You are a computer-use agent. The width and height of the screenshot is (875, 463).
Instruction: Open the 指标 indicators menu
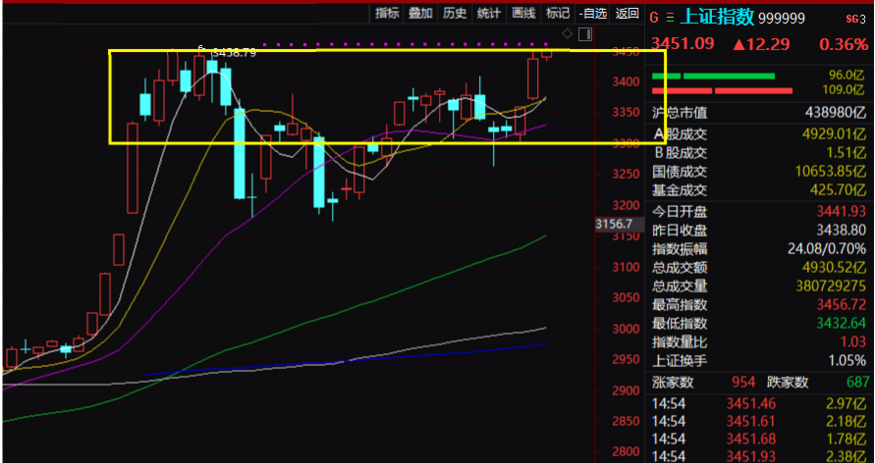pyautogui.click(x=387, y=13)
